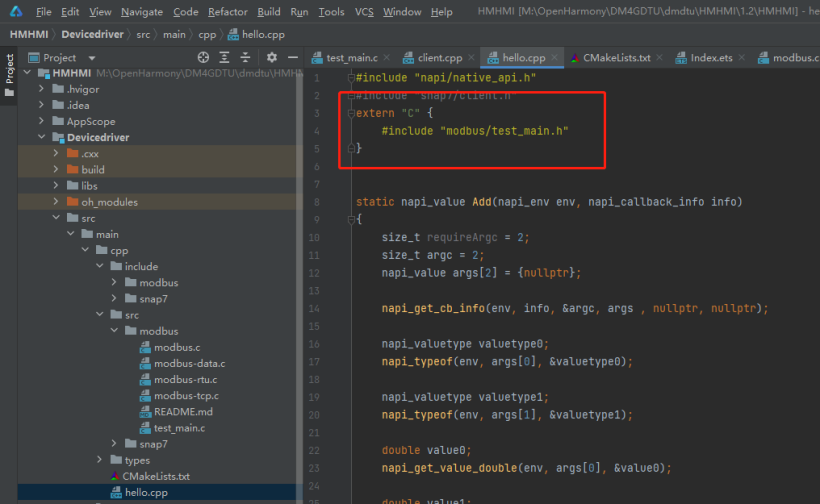This screenshot has height=504, width=820.
Task: Expand the oh_modules folder
Action: pyautogui.click(x=56, y=202)
